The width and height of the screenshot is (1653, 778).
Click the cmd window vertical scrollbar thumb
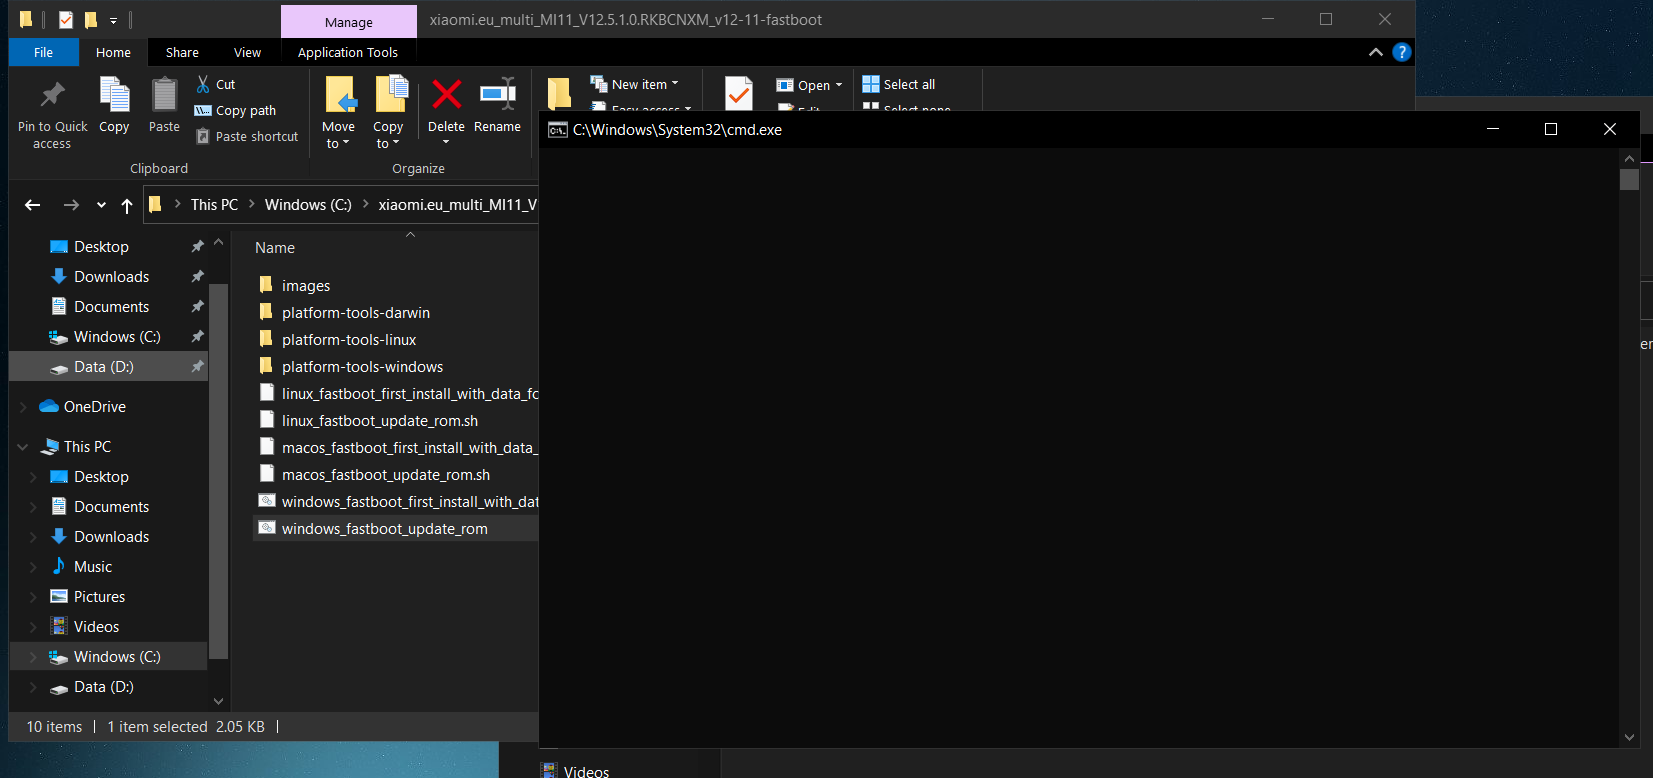(x=1629, y=180)
